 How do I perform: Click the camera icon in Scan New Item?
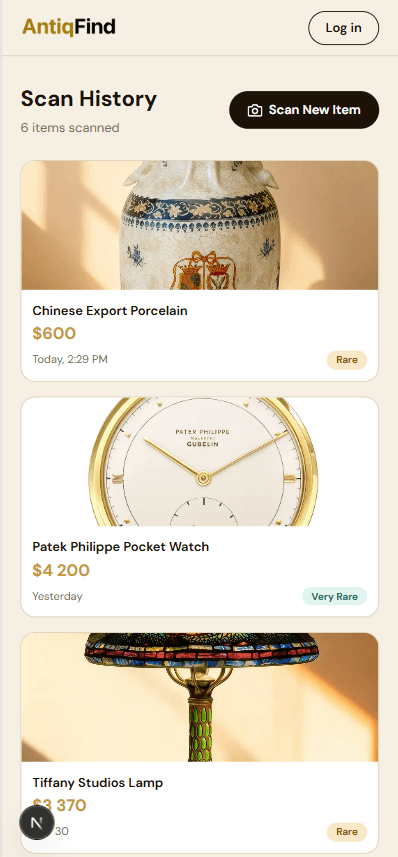(255, 110)
